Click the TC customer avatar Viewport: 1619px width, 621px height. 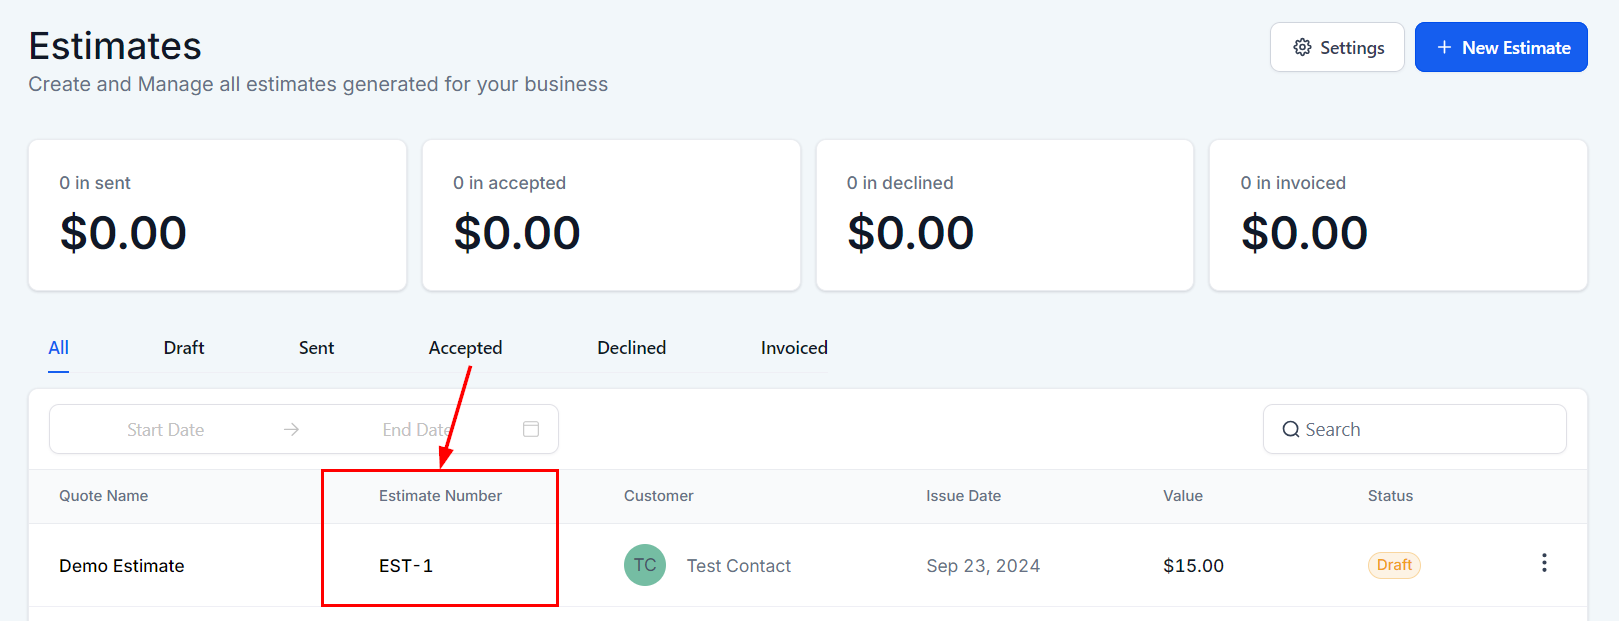coord(645,565)
